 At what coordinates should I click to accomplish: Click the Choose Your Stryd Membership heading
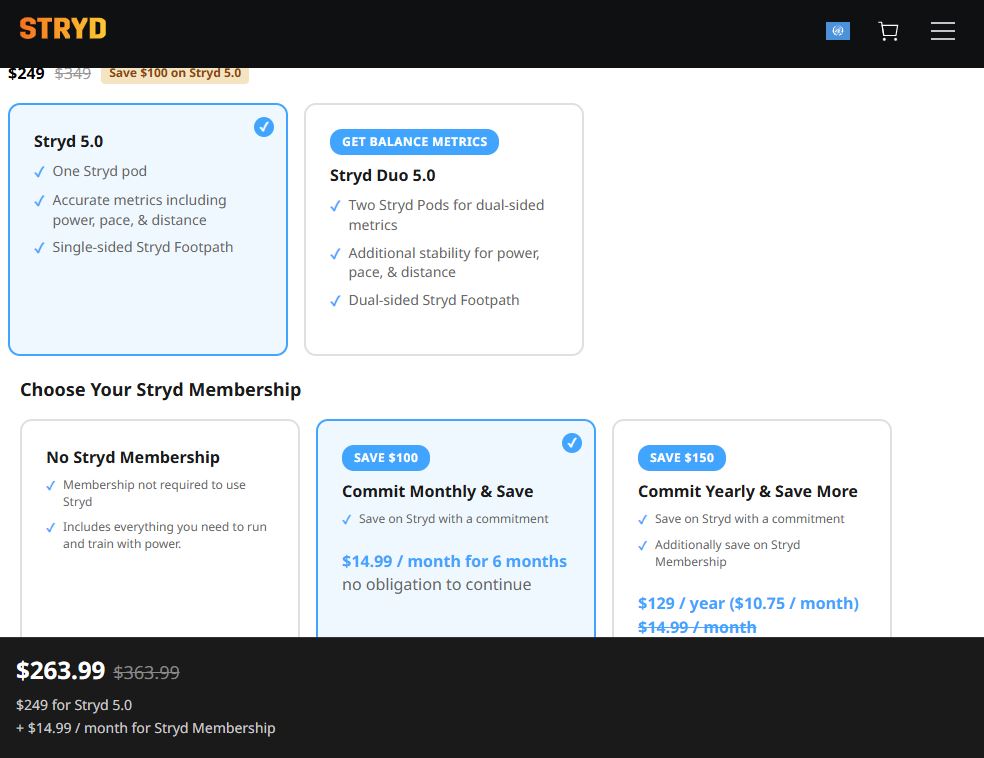(160, 390)
